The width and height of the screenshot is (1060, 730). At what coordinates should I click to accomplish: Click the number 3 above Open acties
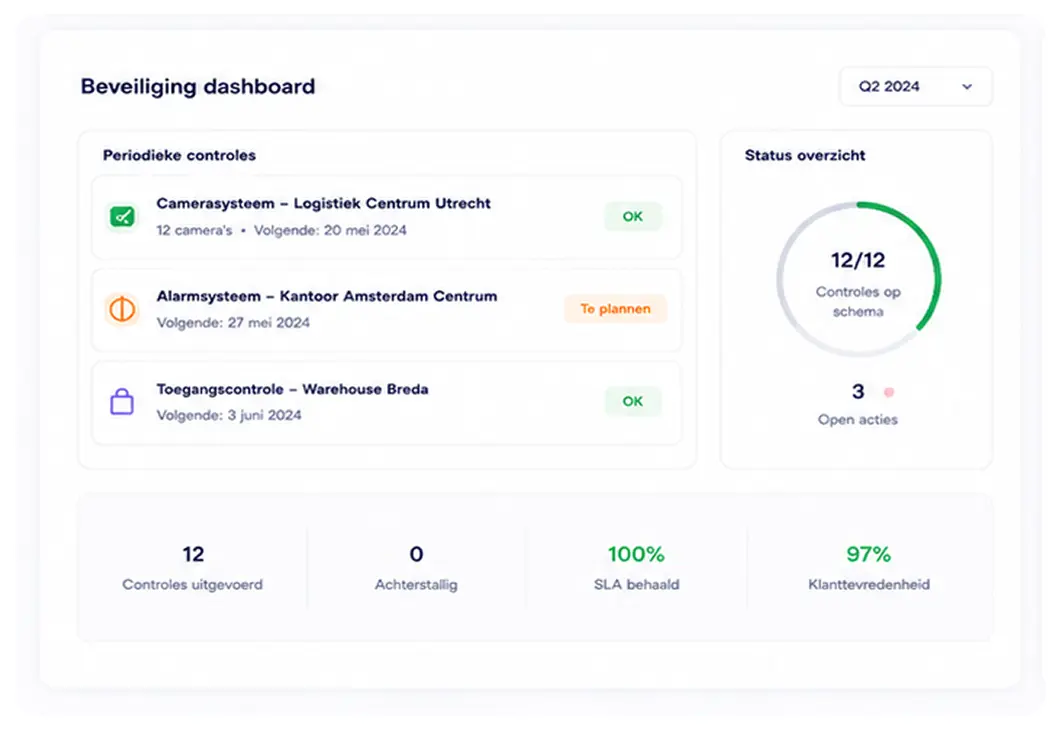858,391
